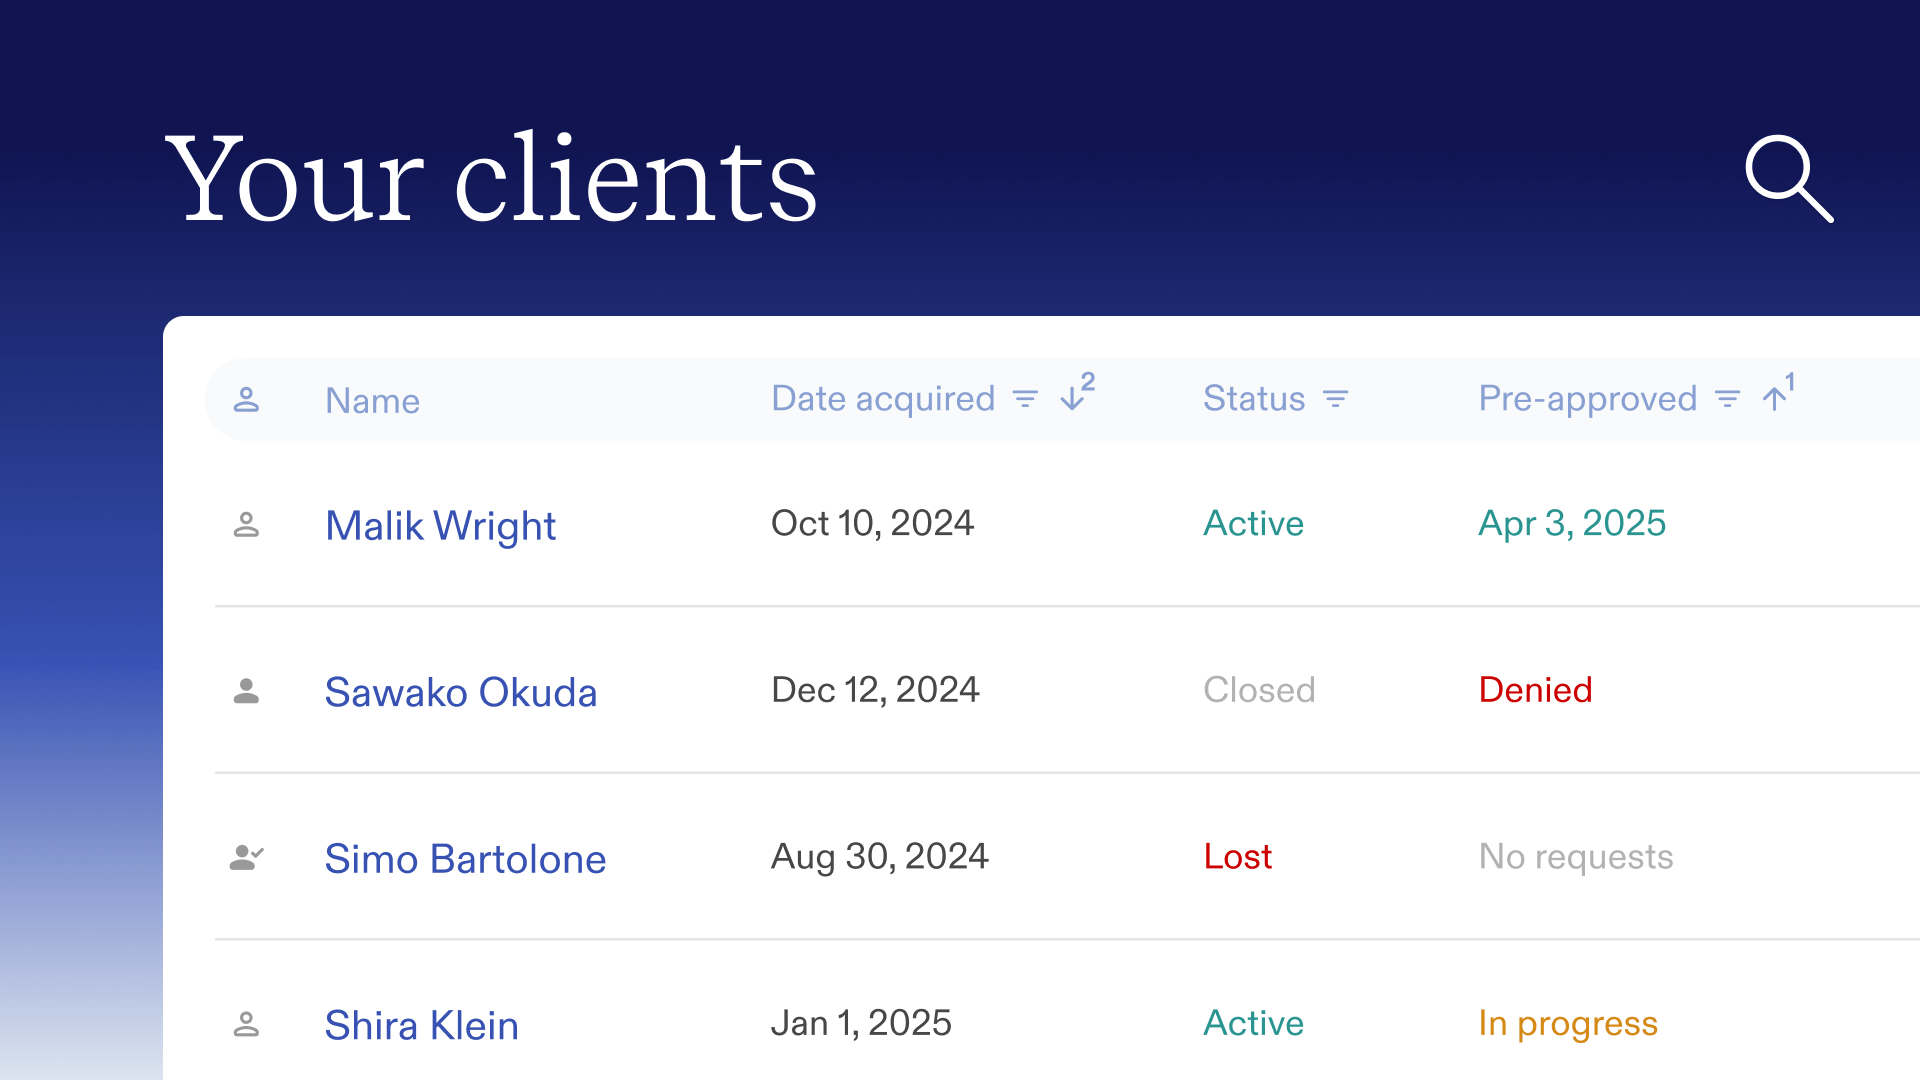Open the Status column filter icon
This screenshot has height=1080, width=1920.
1336,399
